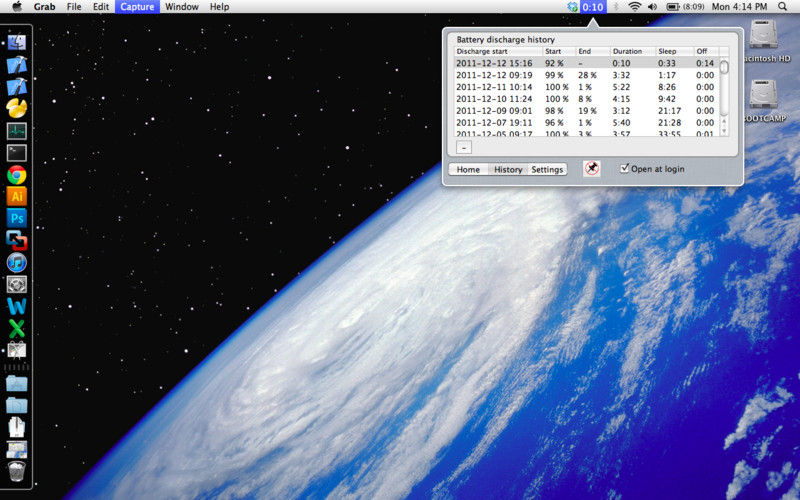Select the 2011-12-07 19:11 discharge row
This screenshot has width=800, height=500.
point(587,122)
